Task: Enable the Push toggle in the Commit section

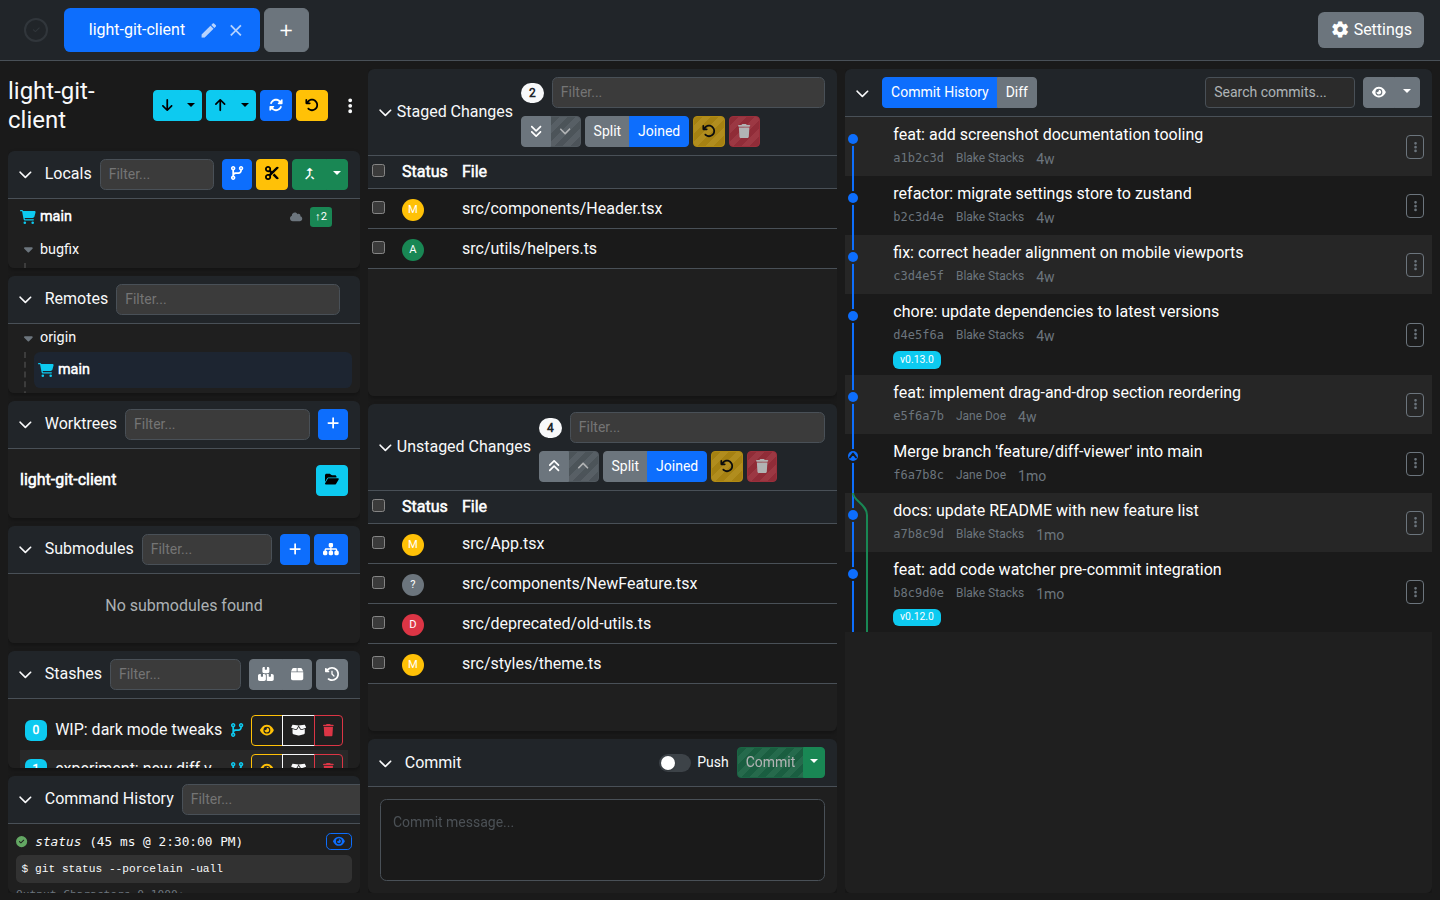Action: (673, 762)
